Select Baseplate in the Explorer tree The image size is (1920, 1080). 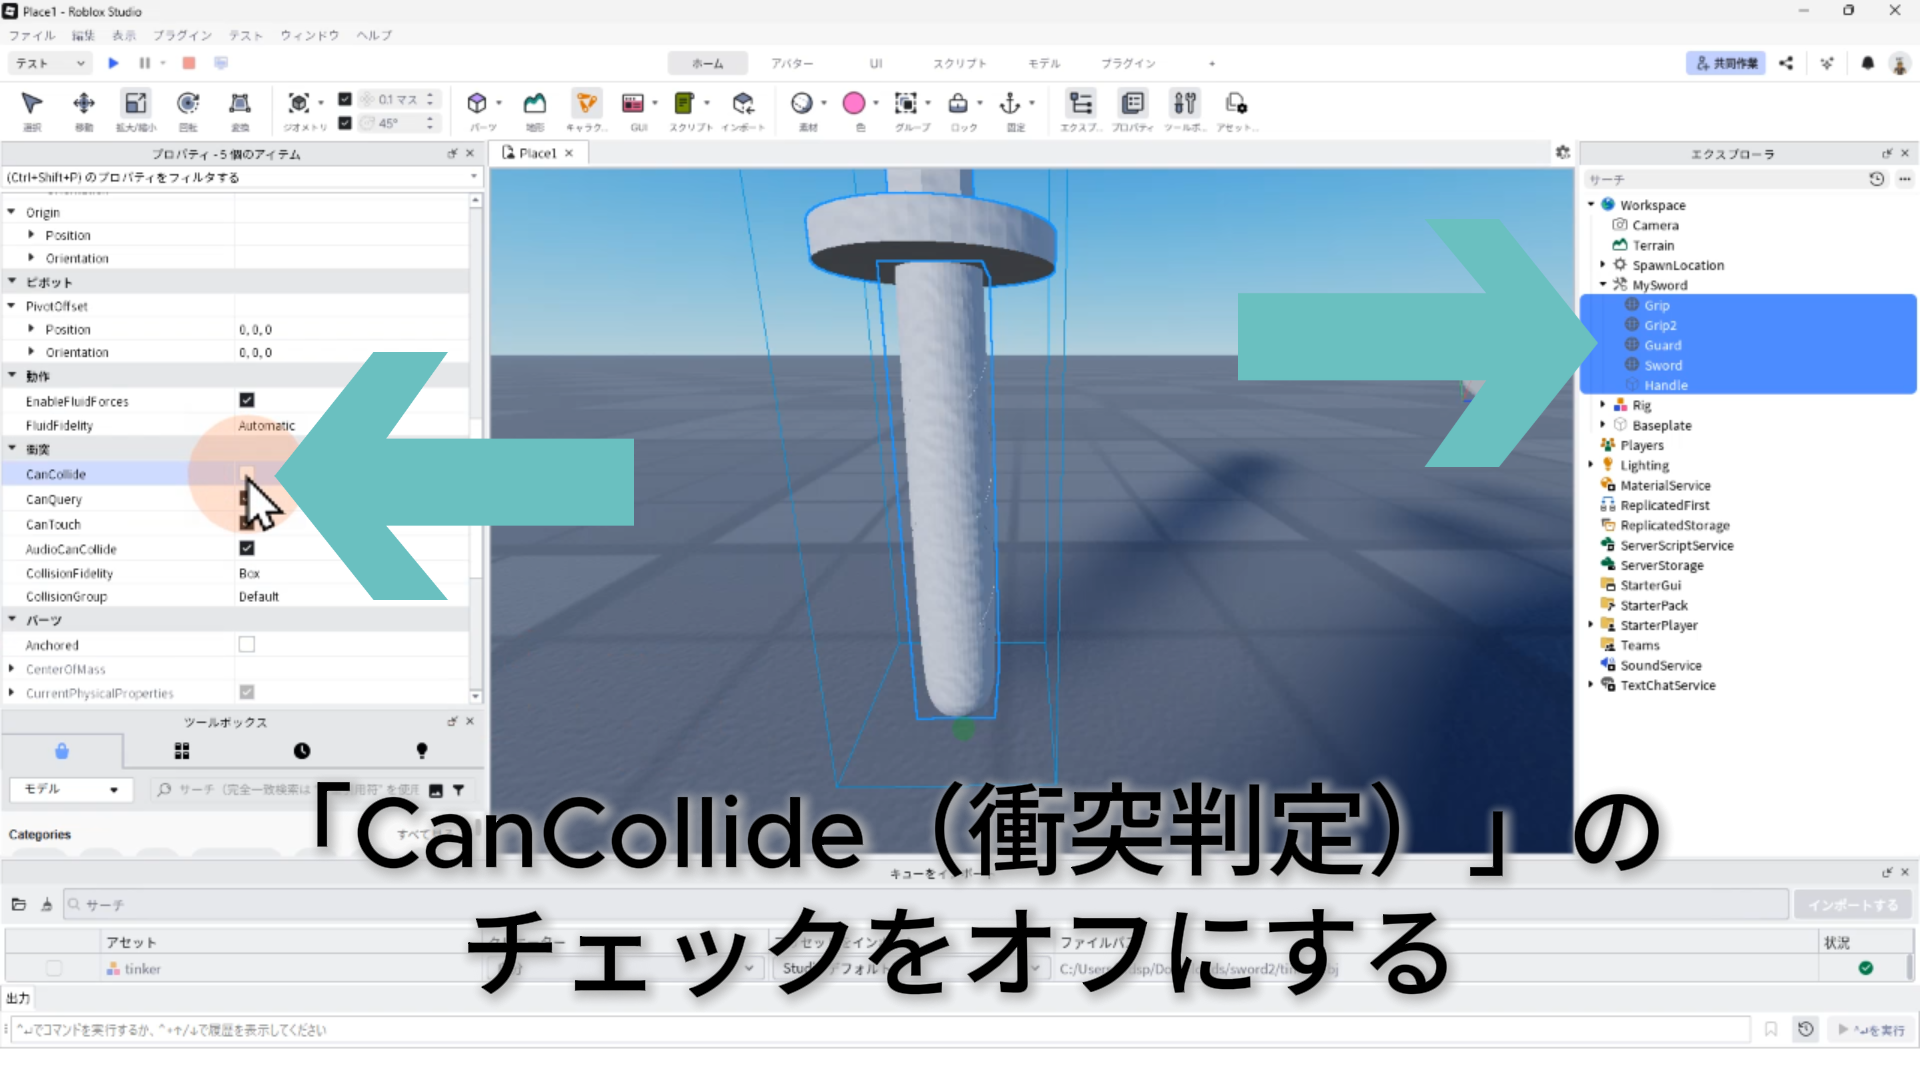[x=1661, y=425]
